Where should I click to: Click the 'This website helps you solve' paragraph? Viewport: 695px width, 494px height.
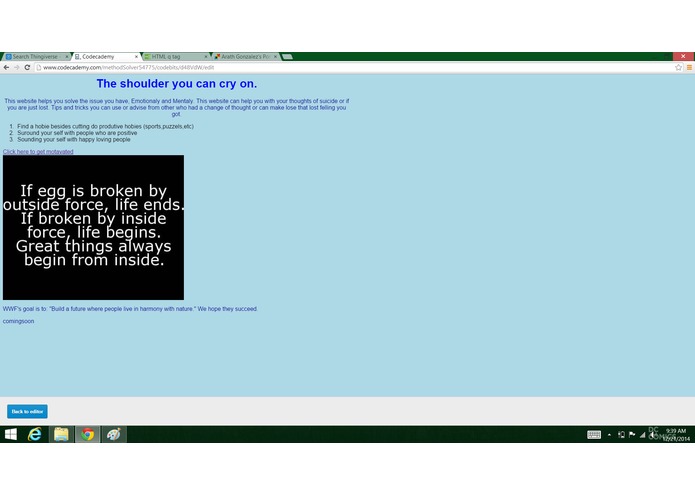[x=176, y=107]
